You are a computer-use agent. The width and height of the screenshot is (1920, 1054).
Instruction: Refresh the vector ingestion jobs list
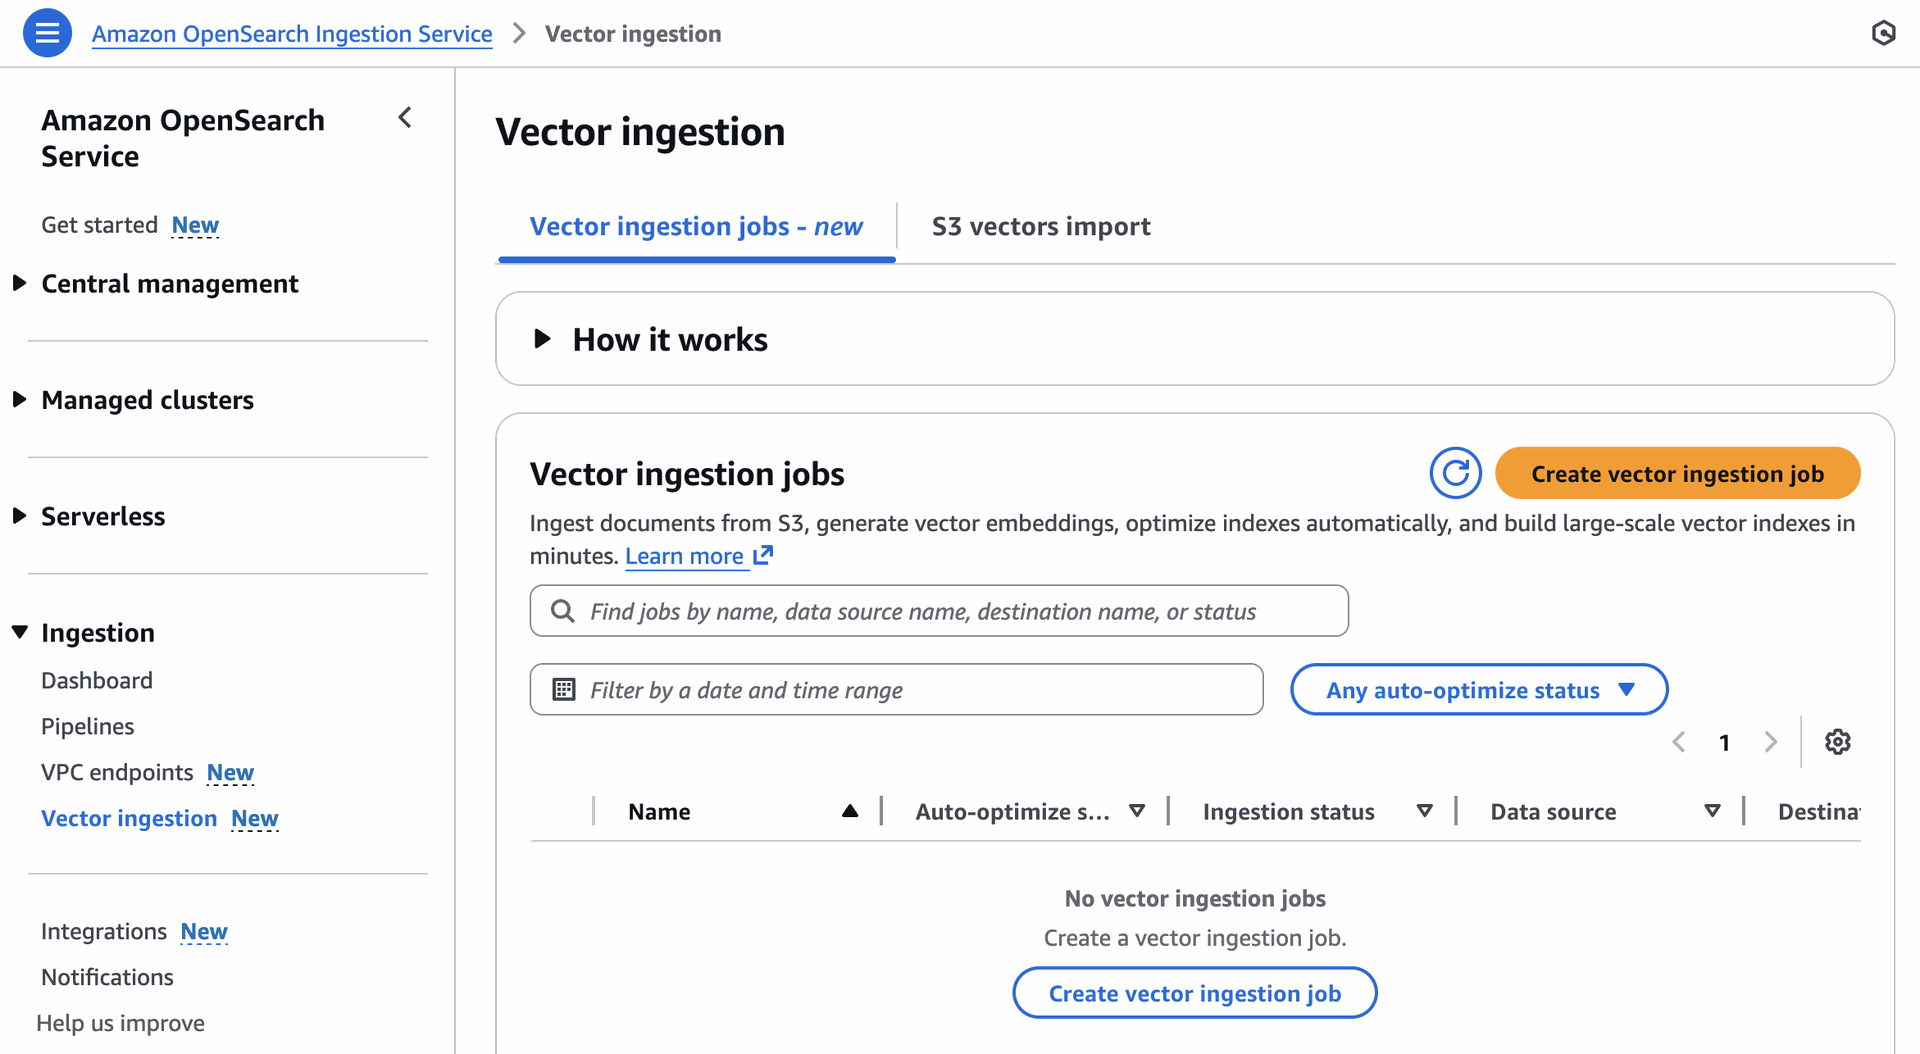coord(1455,473)
